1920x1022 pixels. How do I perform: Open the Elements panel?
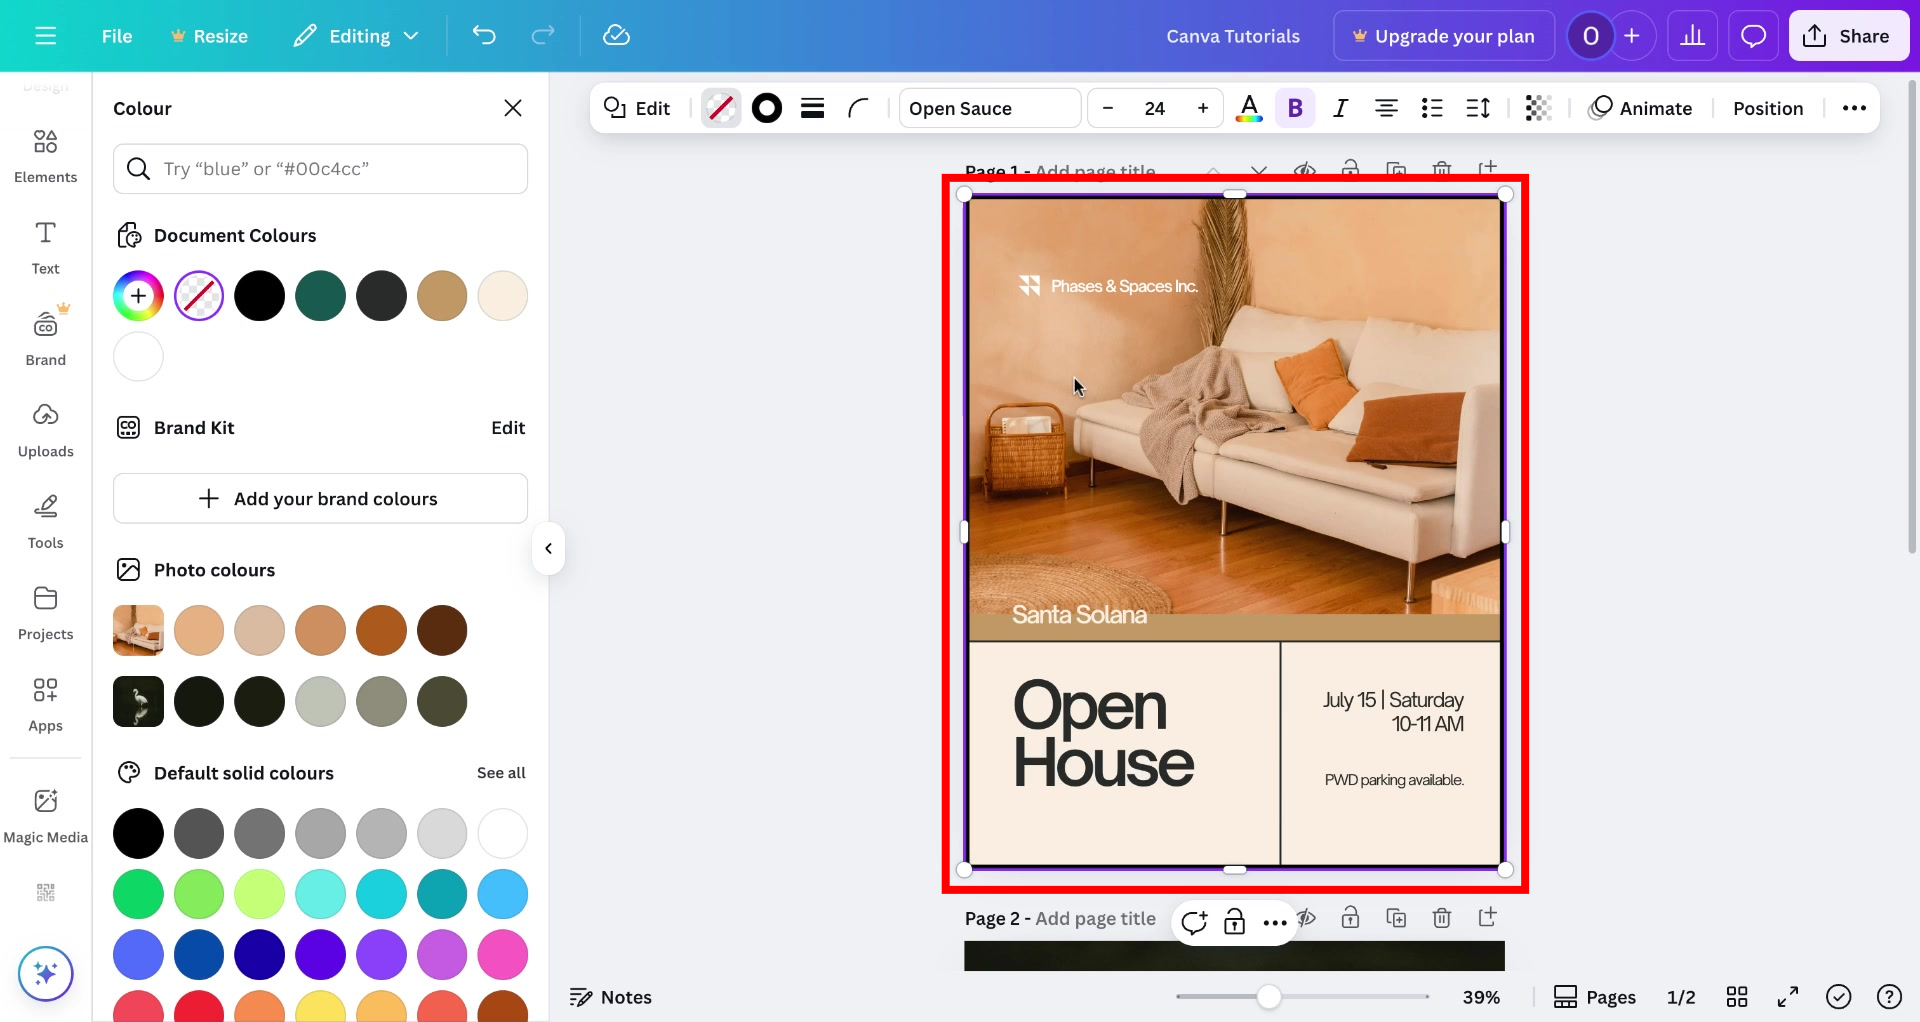click(45, 155)
